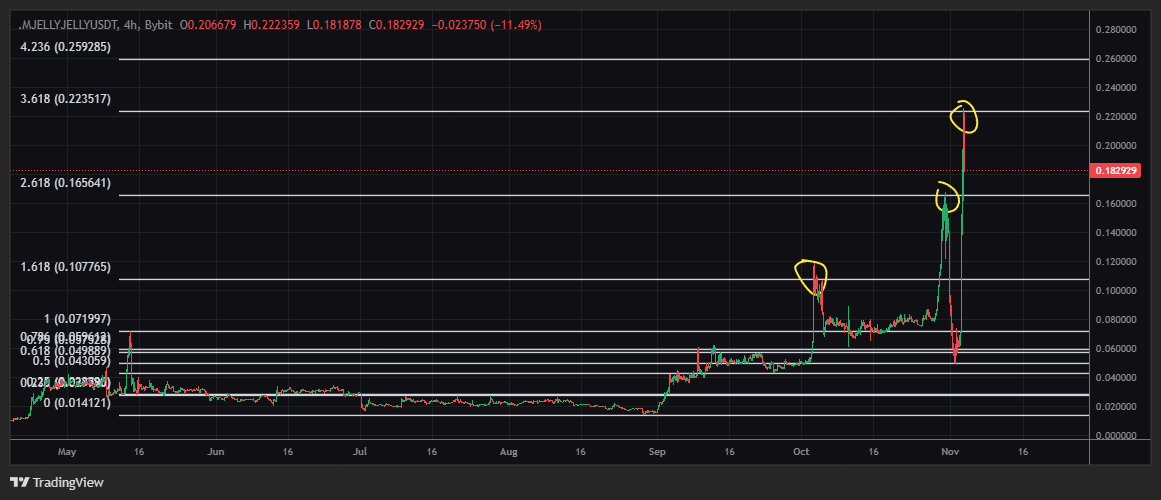Click the close value C0.182929 in the header
1161x500 pixels.
click(x=395, y=25)
